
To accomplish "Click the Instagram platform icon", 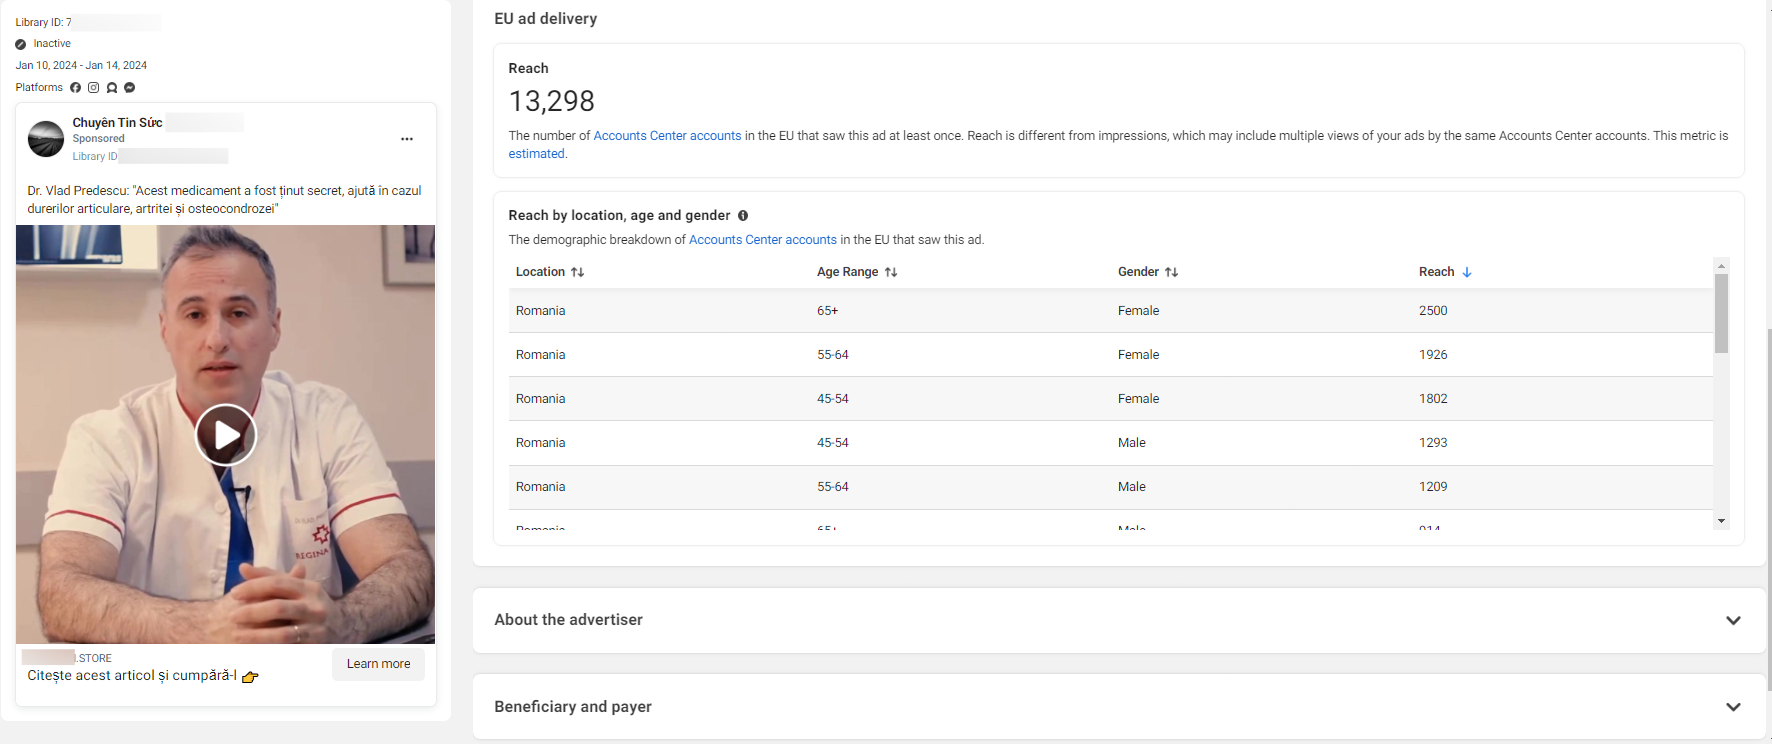I will tap(93, 88).
